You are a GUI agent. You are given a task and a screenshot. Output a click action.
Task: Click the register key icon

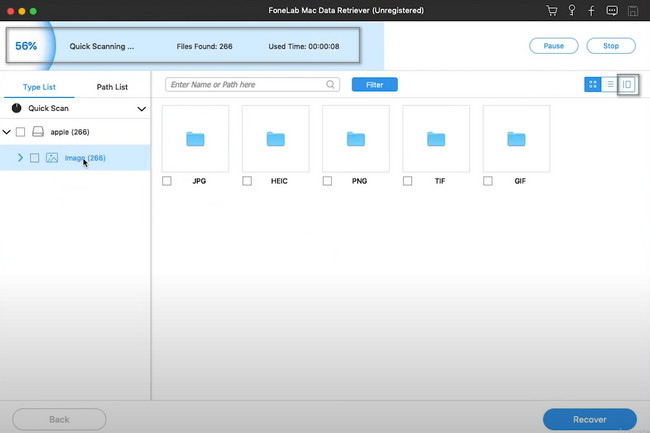[x=572, y=11]
